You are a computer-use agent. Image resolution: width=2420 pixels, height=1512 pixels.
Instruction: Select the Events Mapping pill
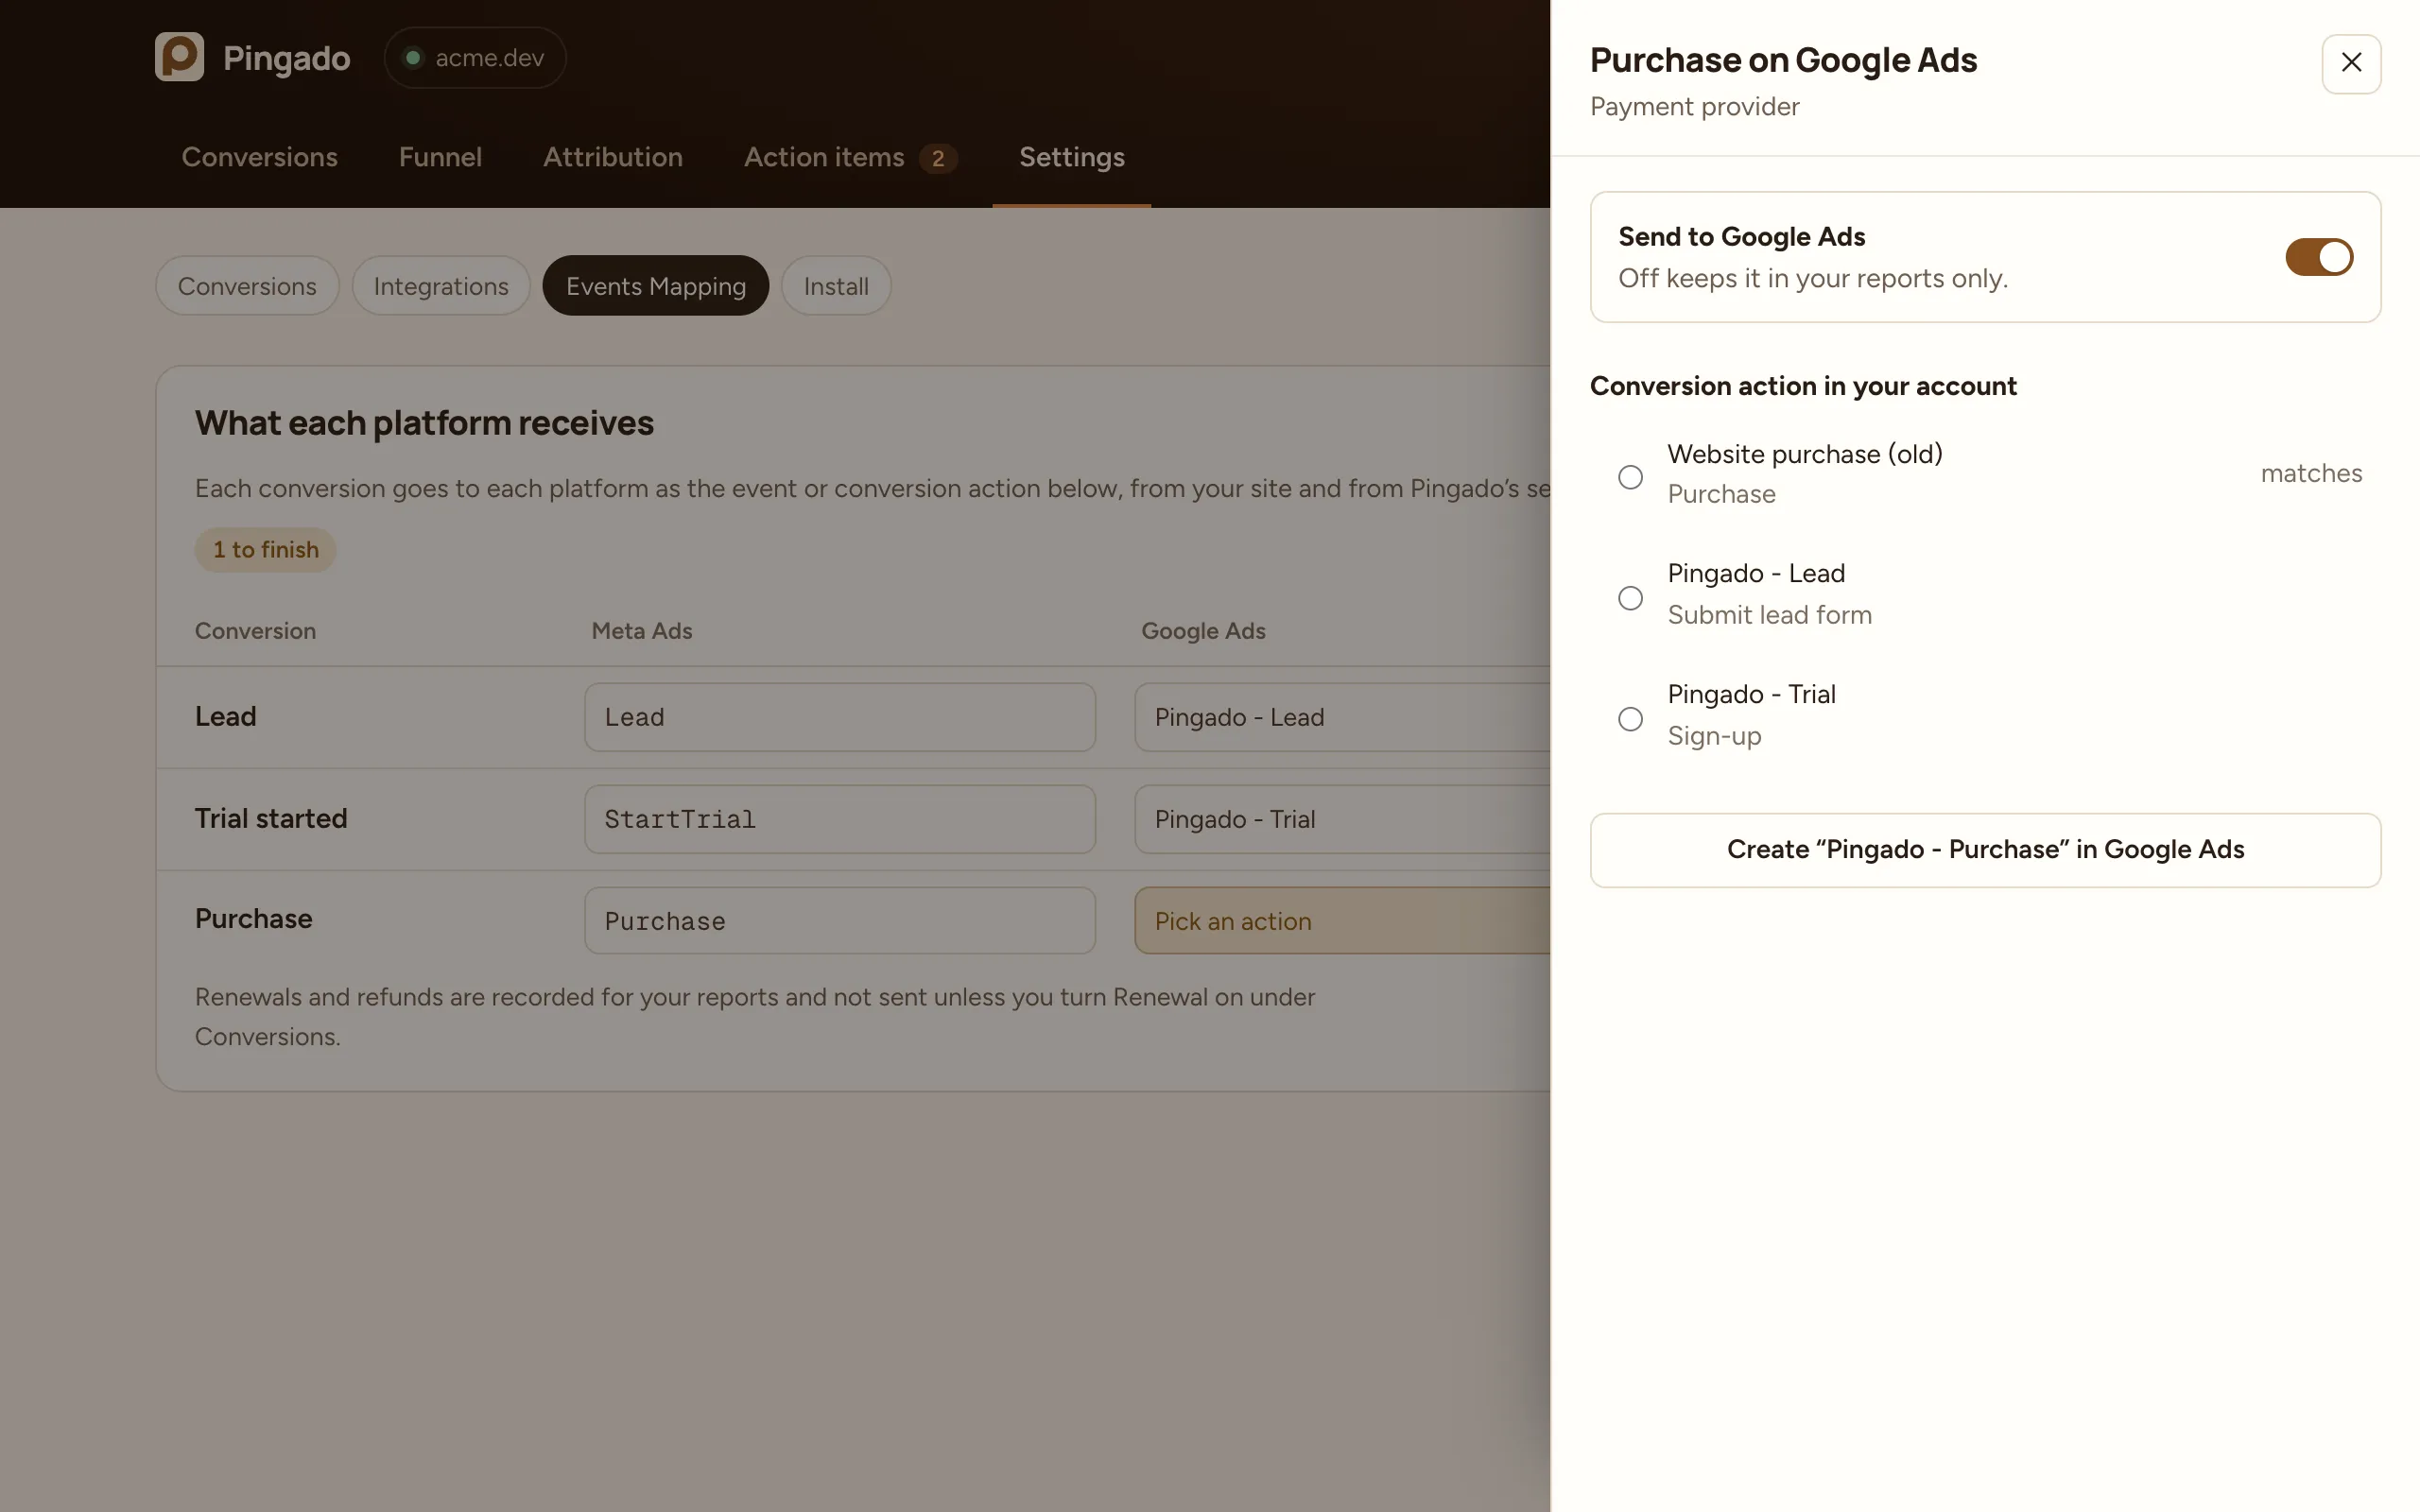click(x=656, y=286)
